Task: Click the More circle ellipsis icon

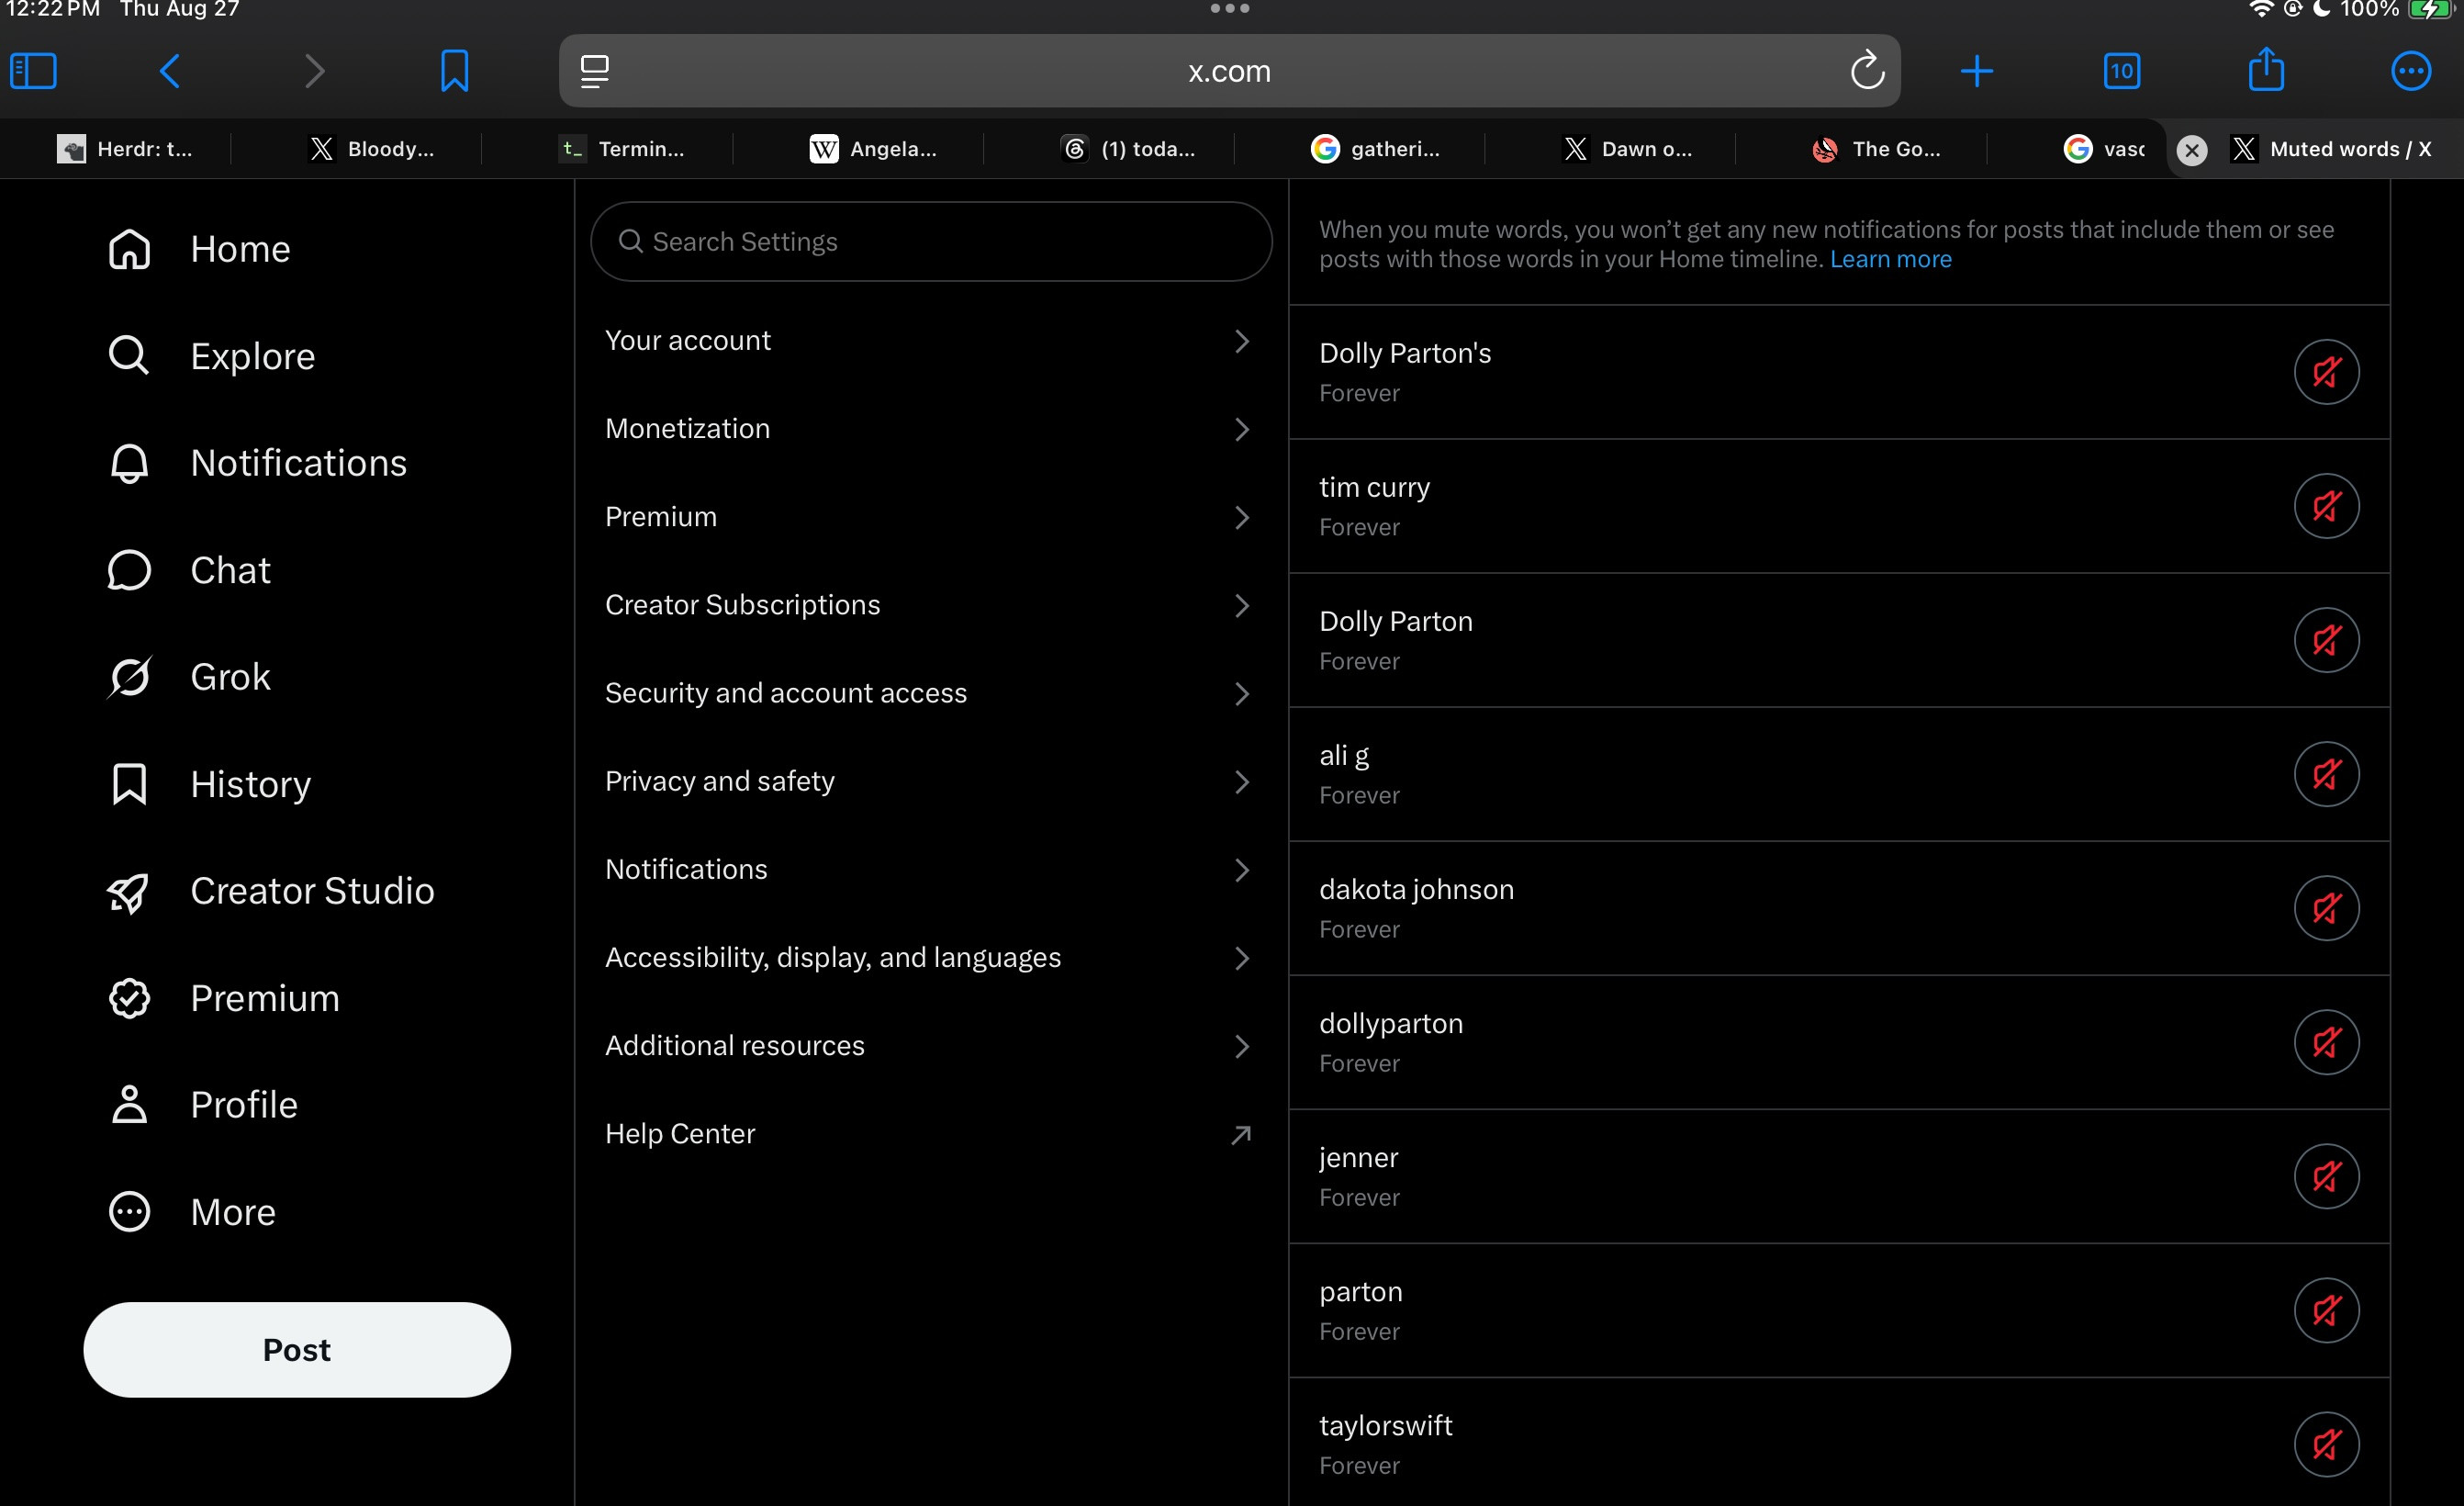Action: click(129, 1212)
